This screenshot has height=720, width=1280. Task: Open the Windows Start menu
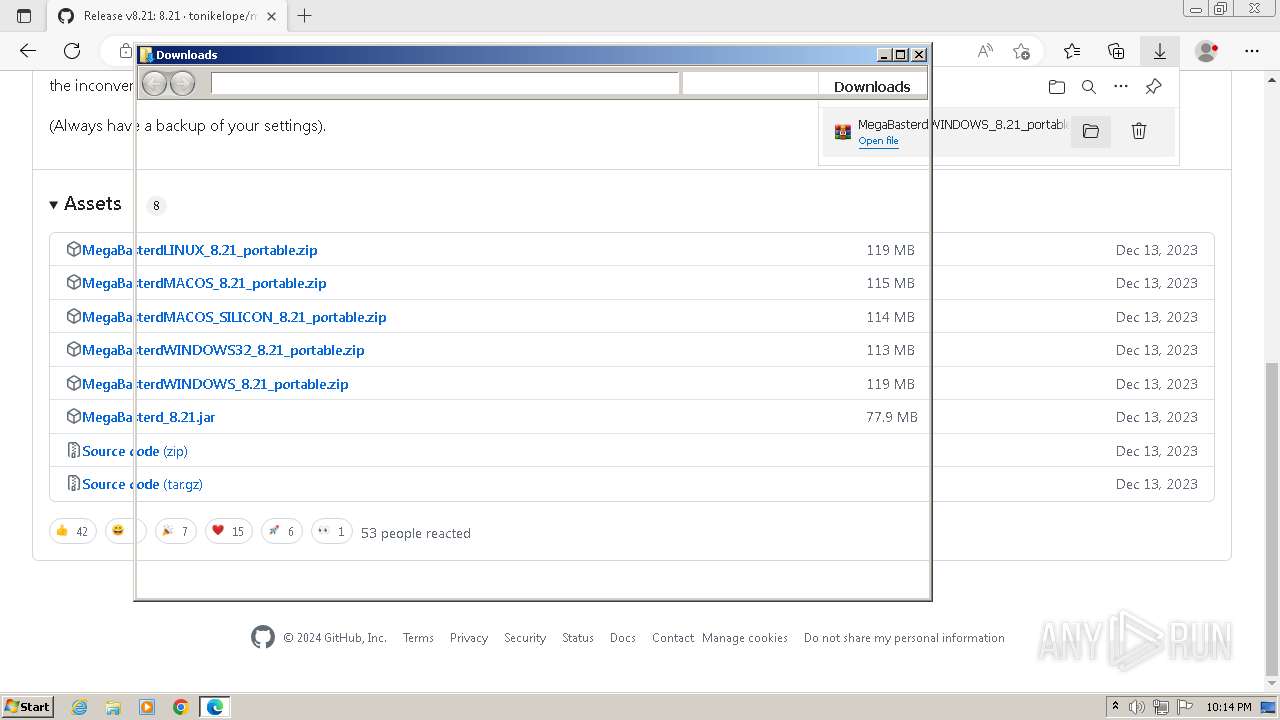[x=28, y=706]
